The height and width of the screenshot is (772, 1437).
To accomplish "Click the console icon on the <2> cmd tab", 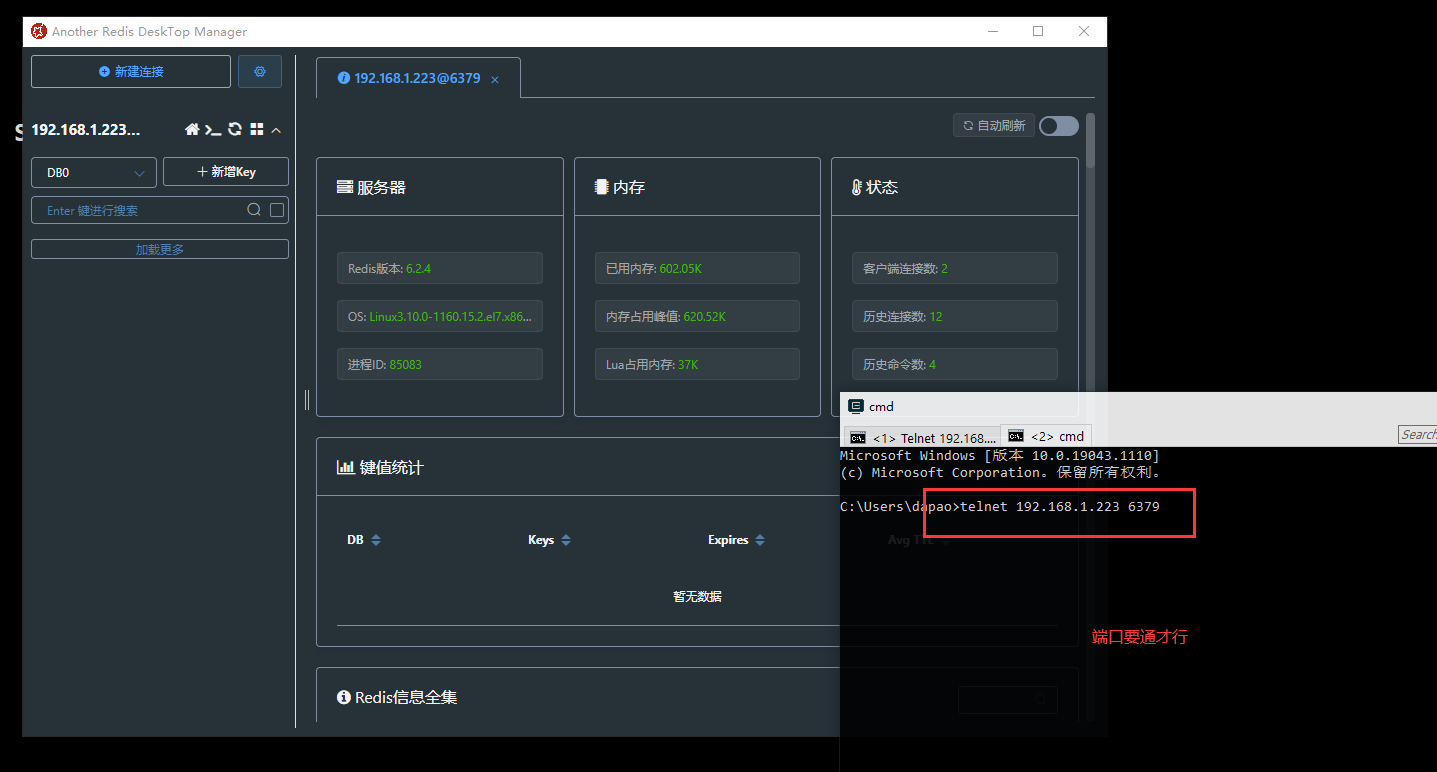I will [x=1016, y=436].
